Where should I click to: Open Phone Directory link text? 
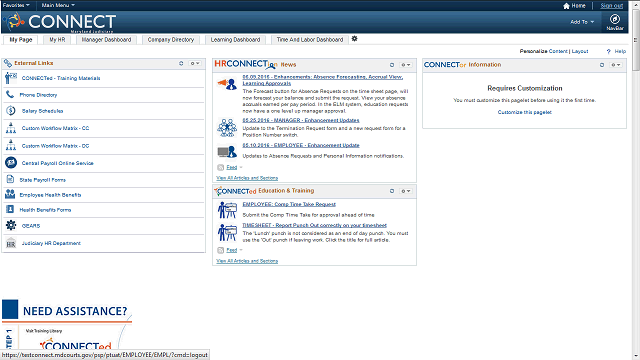tap(38, 95)
